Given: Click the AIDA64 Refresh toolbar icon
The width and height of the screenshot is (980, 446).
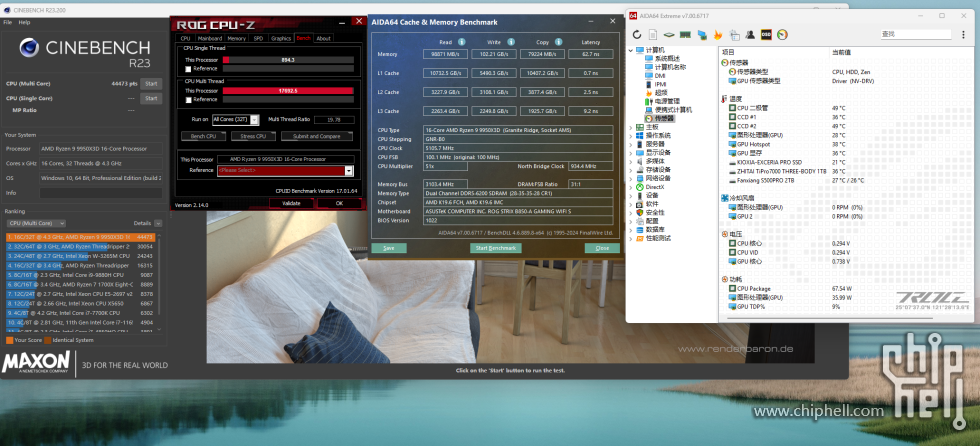Looking at the screenshot, I should [x=637, y=34].
